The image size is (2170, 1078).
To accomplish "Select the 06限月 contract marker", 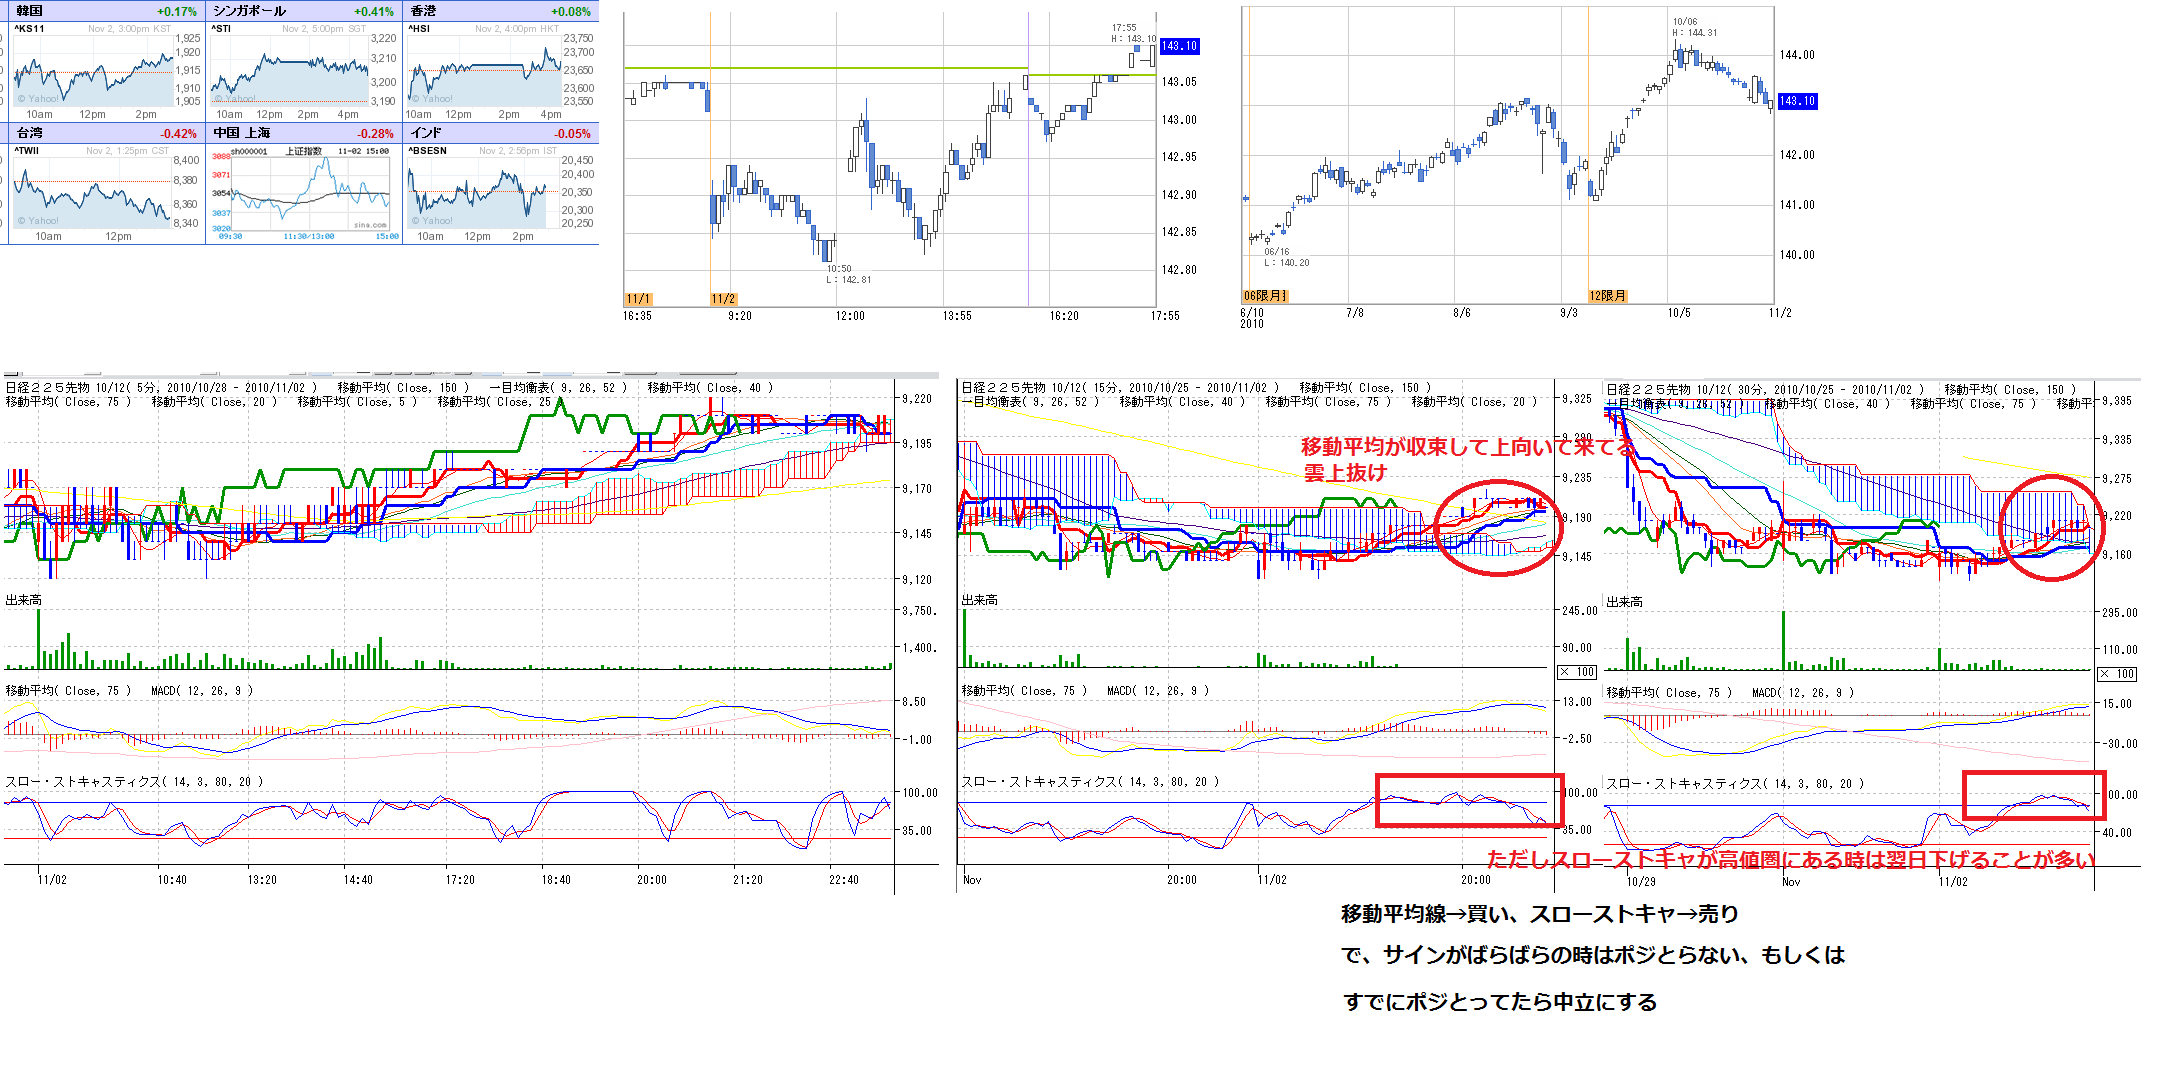I will coord(1265,296).
